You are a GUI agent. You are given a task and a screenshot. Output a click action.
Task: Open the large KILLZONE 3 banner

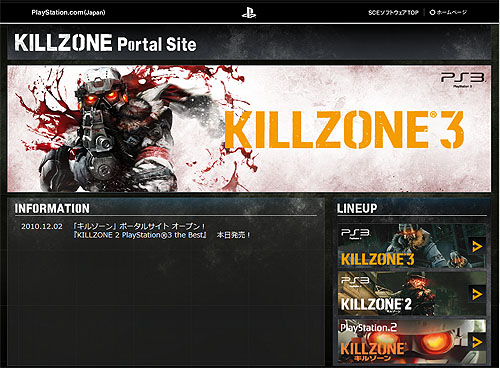click(249, 128)
